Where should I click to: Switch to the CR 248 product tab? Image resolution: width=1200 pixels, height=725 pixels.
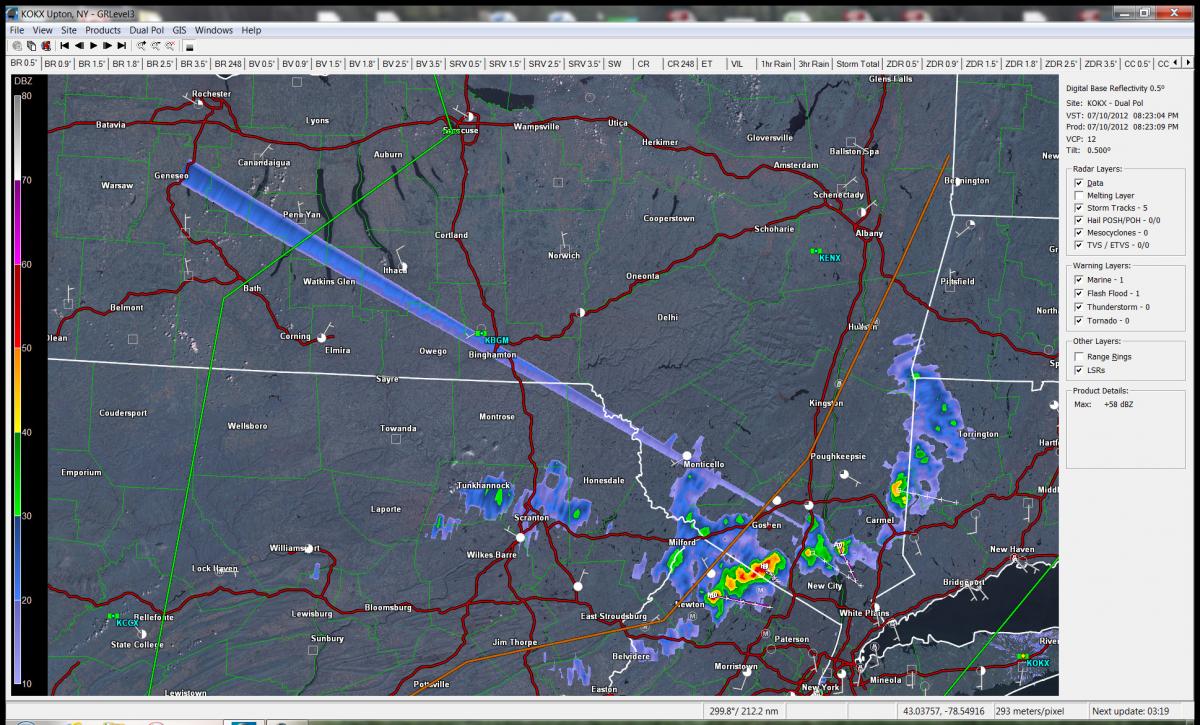coord(680,63)
